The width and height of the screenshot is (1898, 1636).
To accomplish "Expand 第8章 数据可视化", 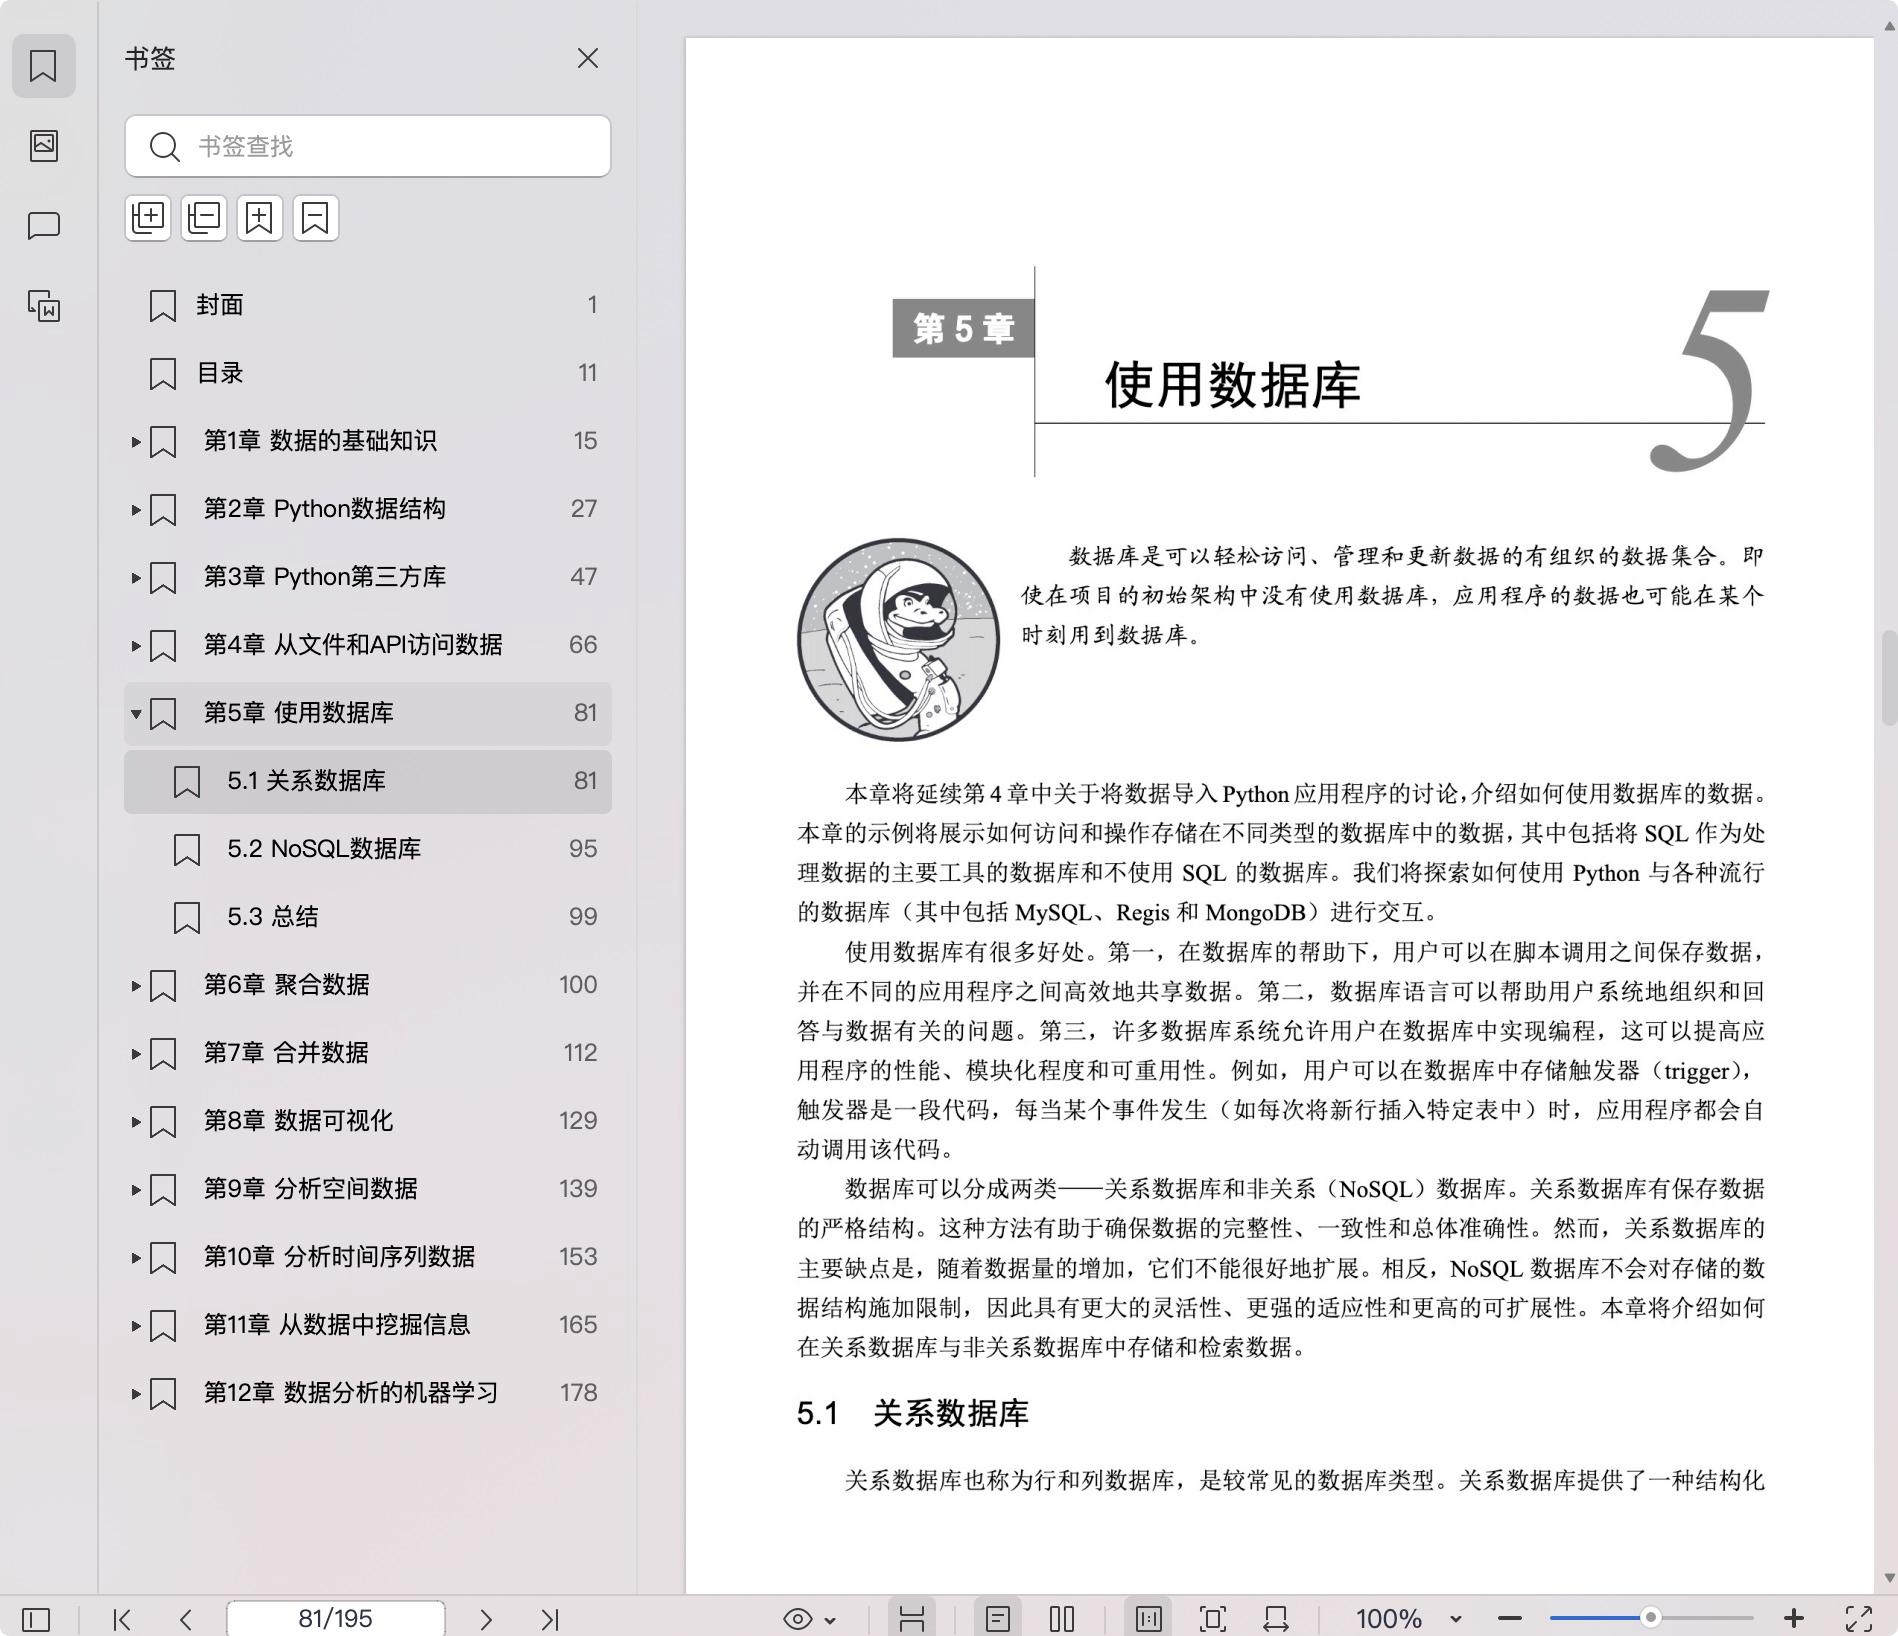I will pos(136,1122).
